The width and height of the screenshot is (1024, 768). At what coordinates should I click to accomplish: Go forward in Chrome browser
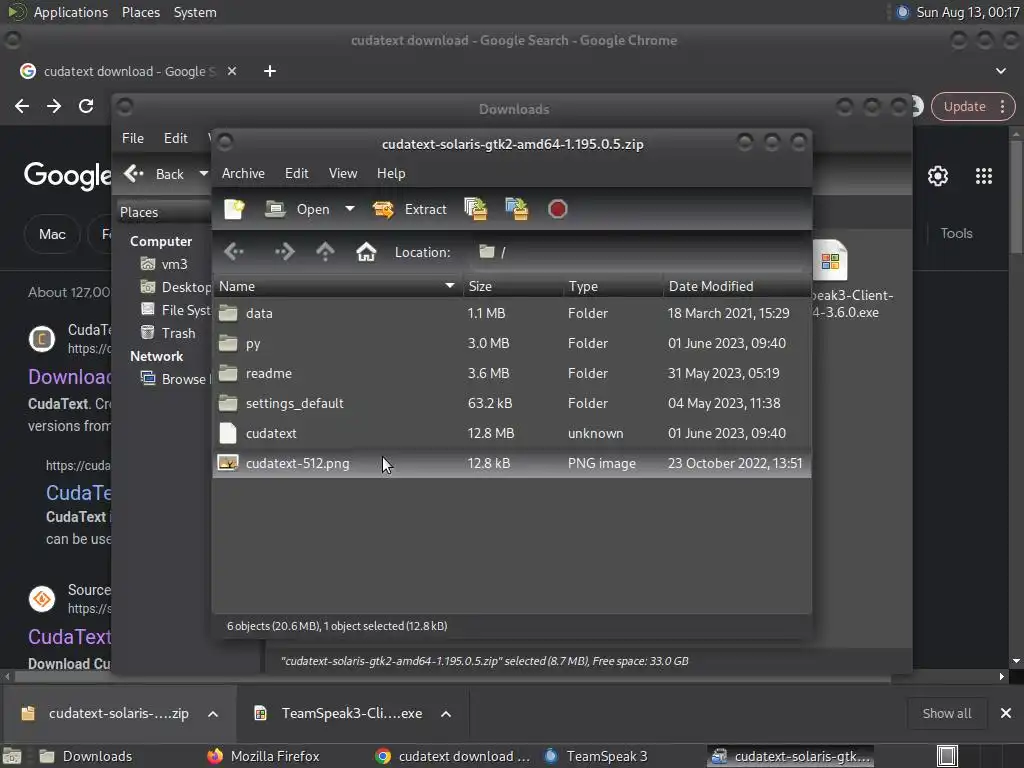pyautogui.click(x=54, y=106)
